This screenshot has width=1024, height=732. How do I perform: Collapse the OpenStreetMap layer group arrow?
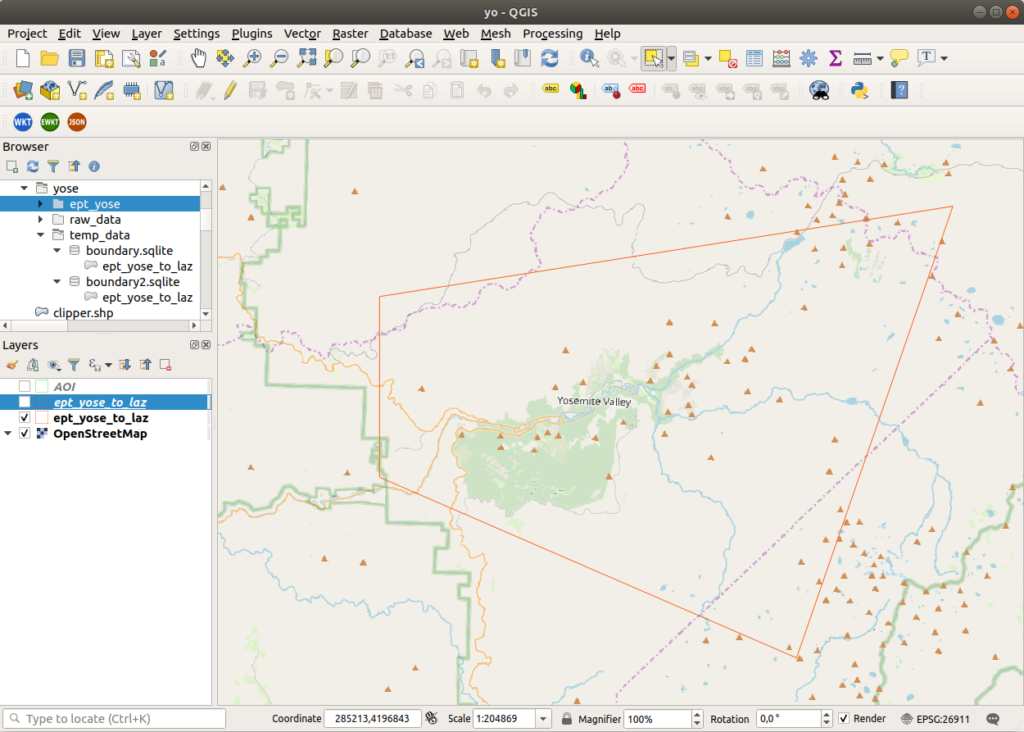point(8,433)
